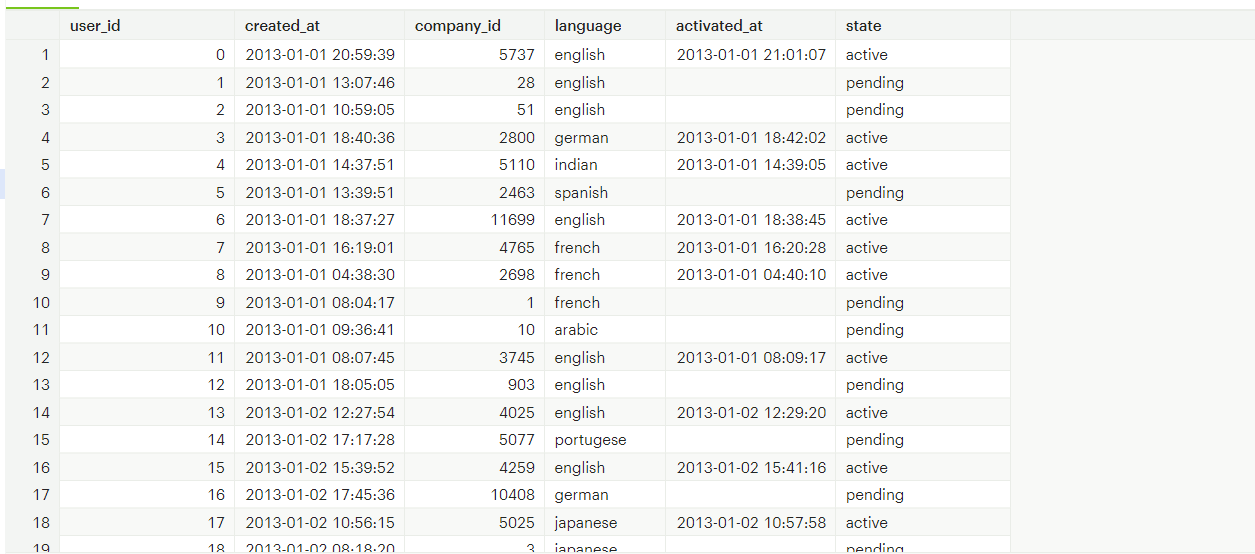Click company_id cell 5077
Image resolution: width=1255 pixels, height=554 pixels.
click(475, 440)
